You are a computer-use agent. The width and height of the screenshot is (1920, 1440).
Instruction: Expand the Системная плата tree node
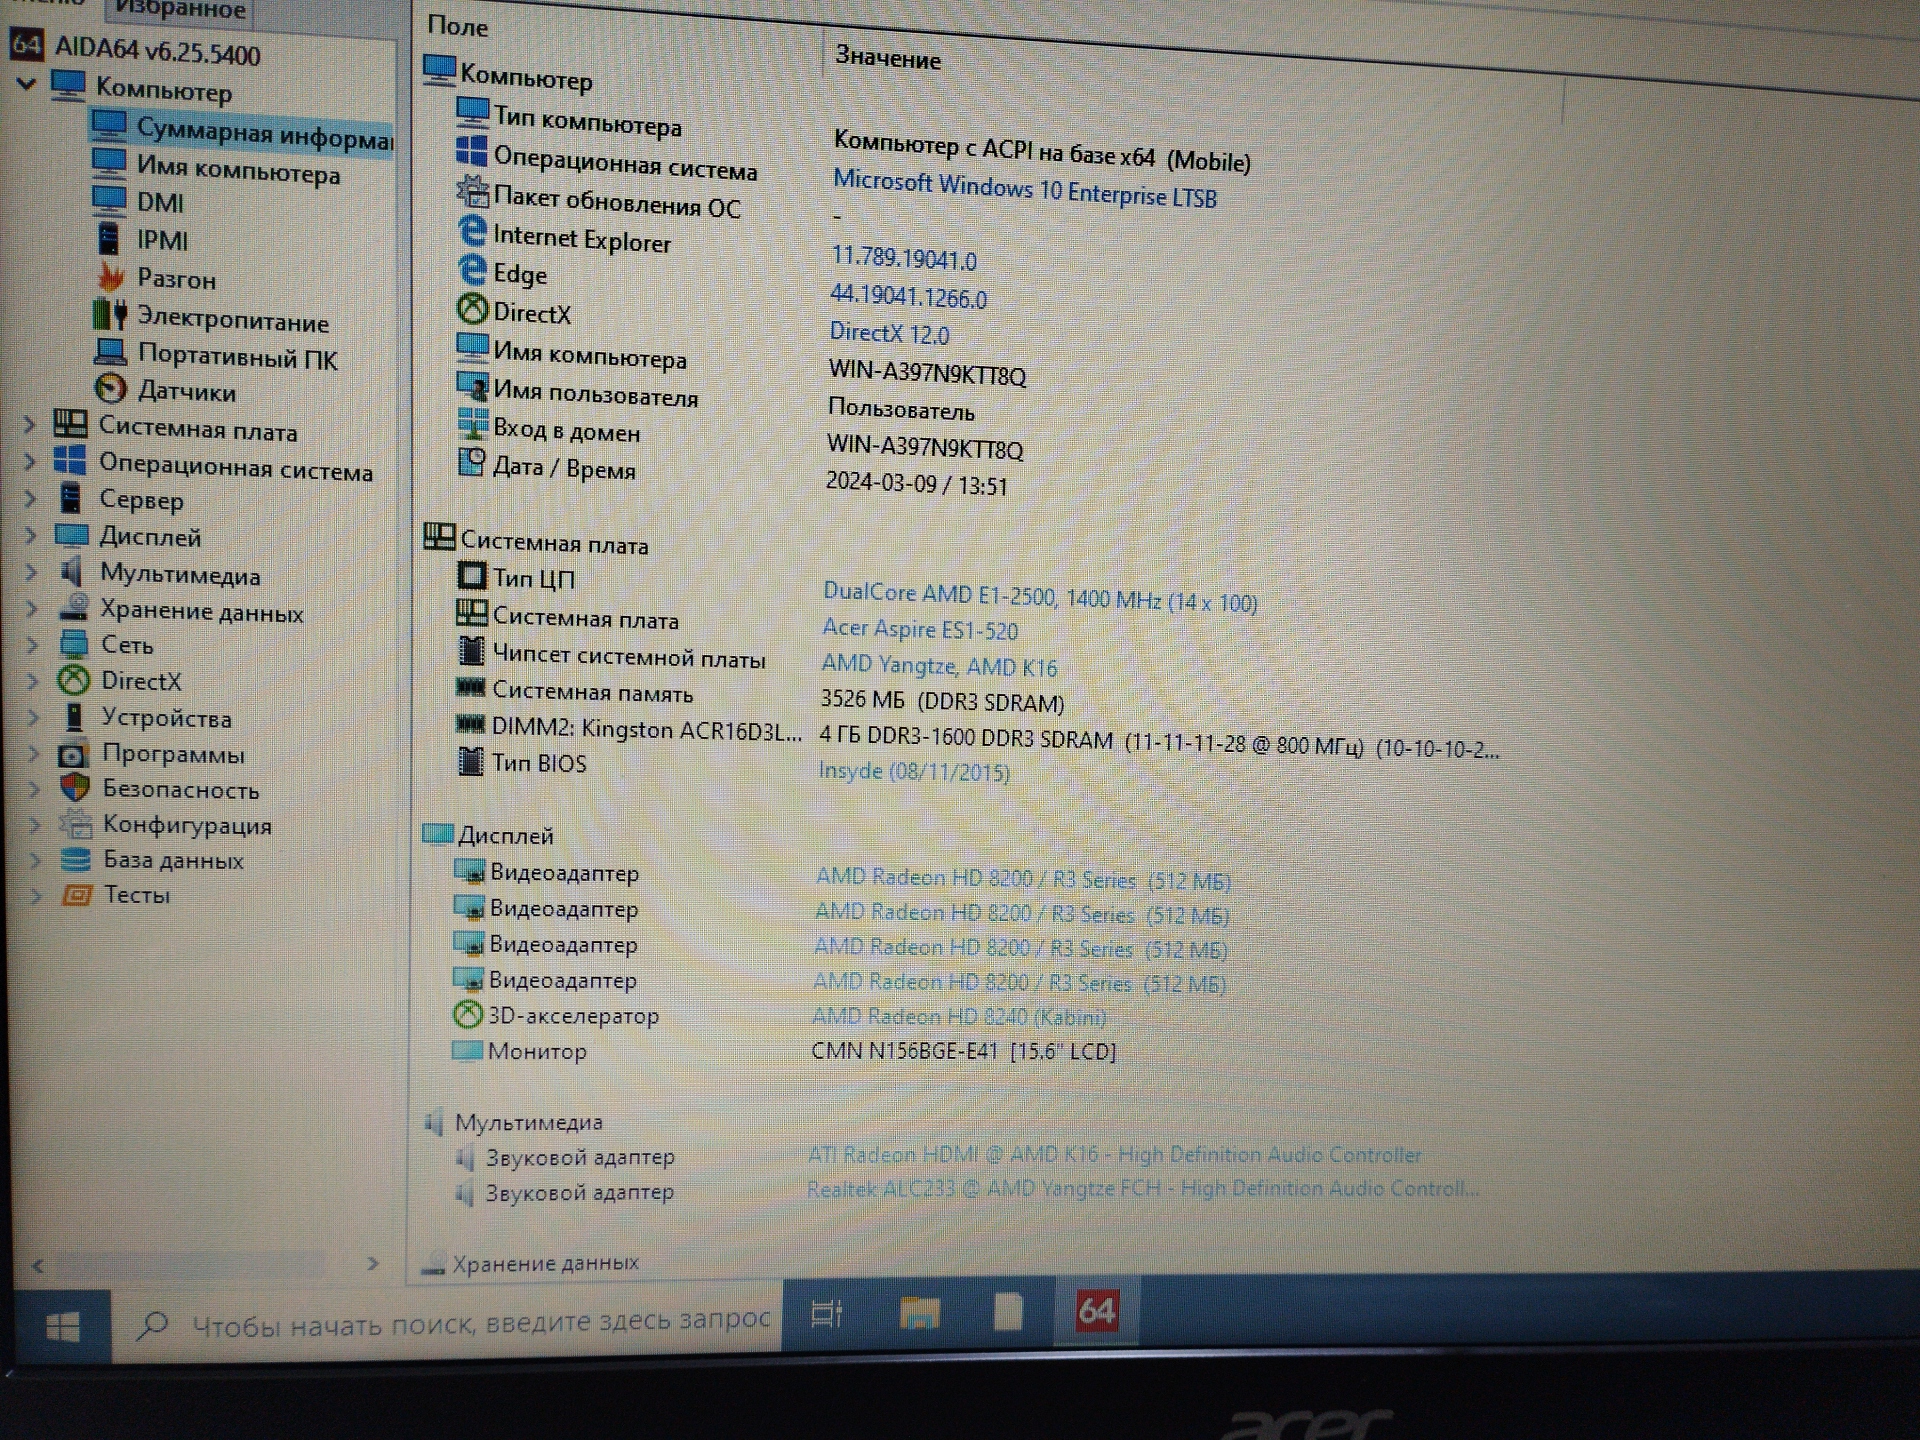tap(30, 425)
